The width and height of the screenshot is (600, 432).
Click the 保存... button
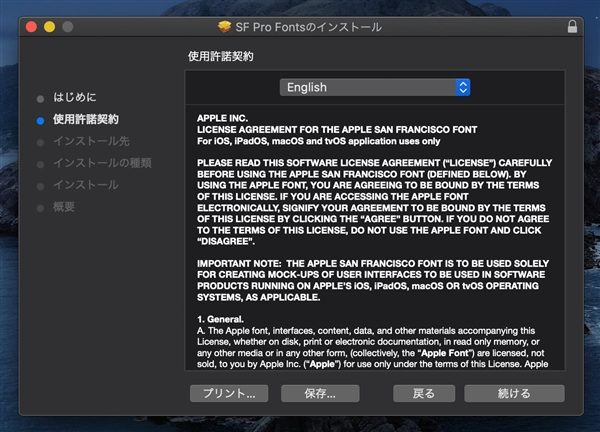tap(320, 393)
